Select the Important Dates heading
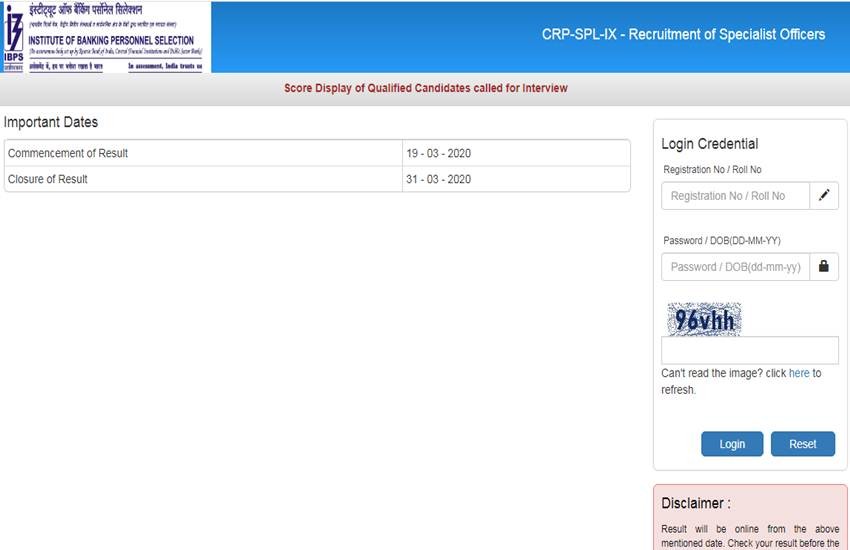This screenshot has width=850, height=550. click(51, 122)
